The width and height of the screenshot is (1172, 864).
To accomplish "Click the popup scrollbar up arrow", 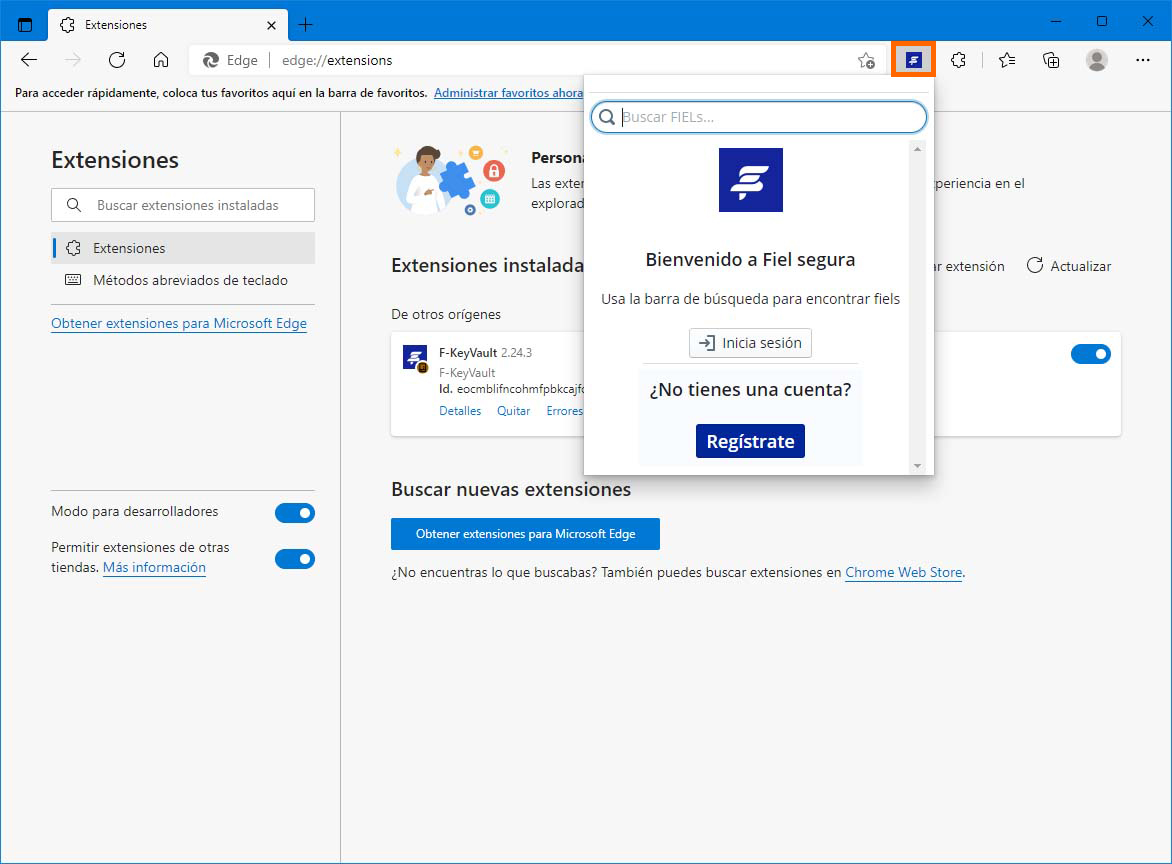I will click(917, 149).
